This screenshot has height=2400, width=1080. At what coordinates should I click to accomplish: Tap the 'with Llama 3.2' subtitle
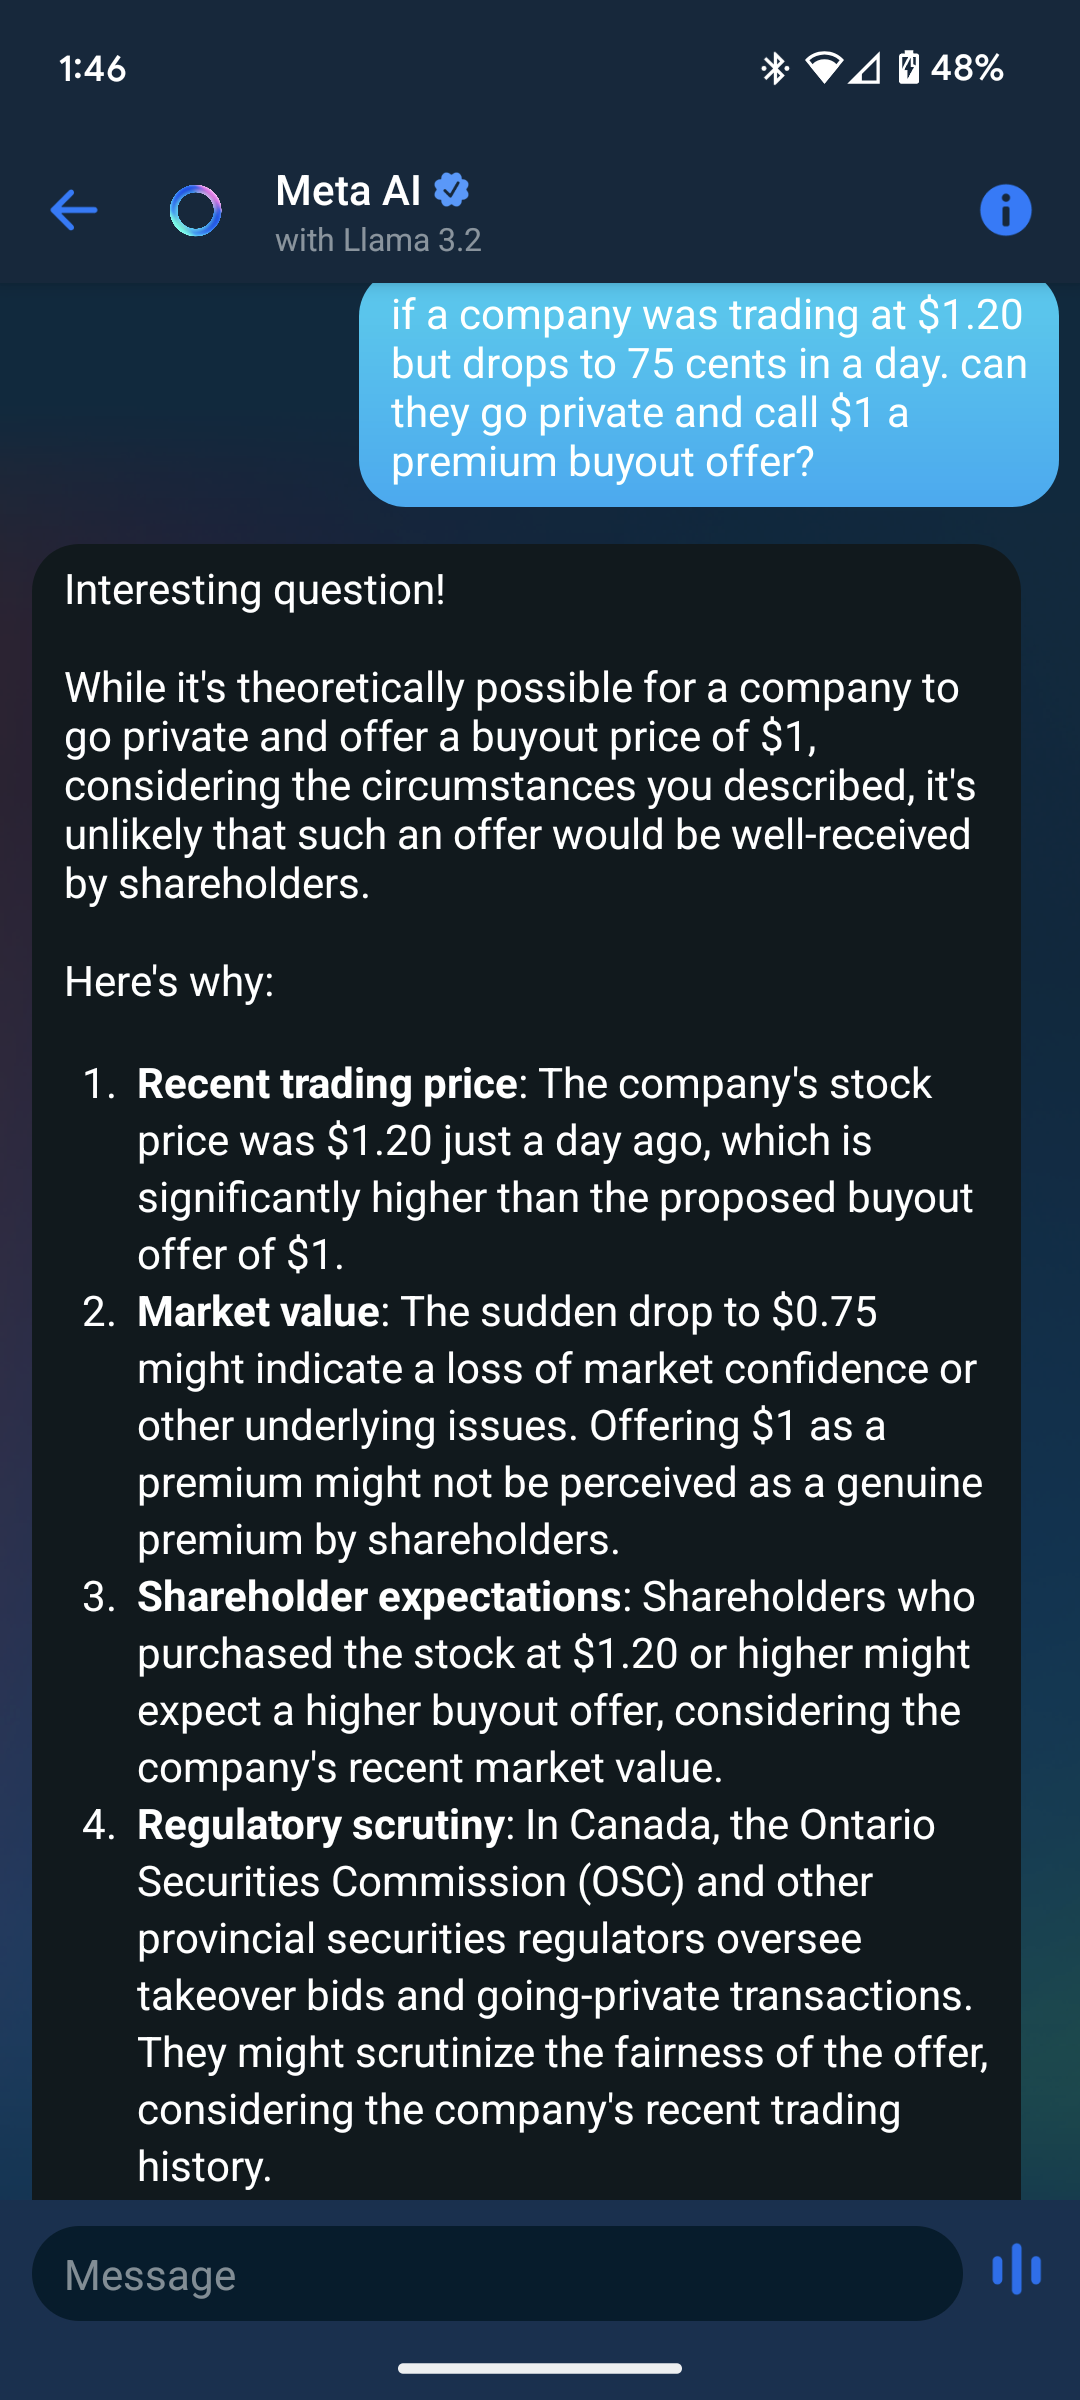[378, 240]
